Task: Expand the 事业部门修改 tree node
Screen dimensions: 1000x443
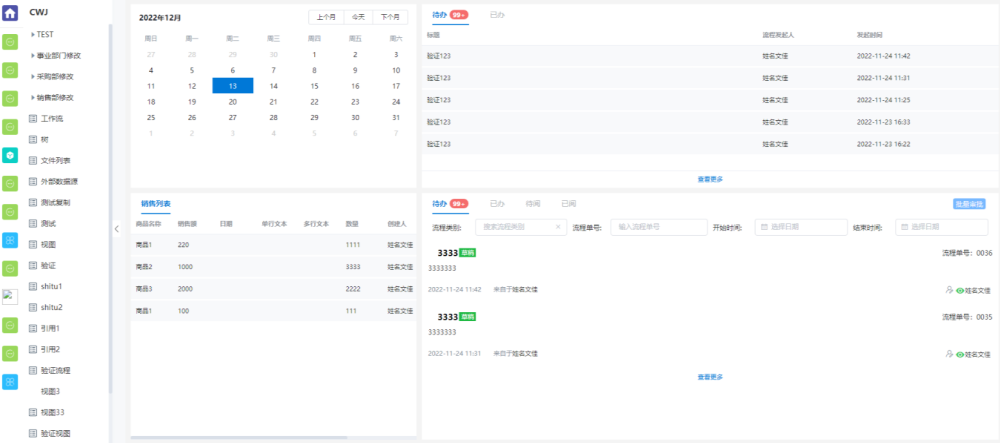Action: [32, 55]
